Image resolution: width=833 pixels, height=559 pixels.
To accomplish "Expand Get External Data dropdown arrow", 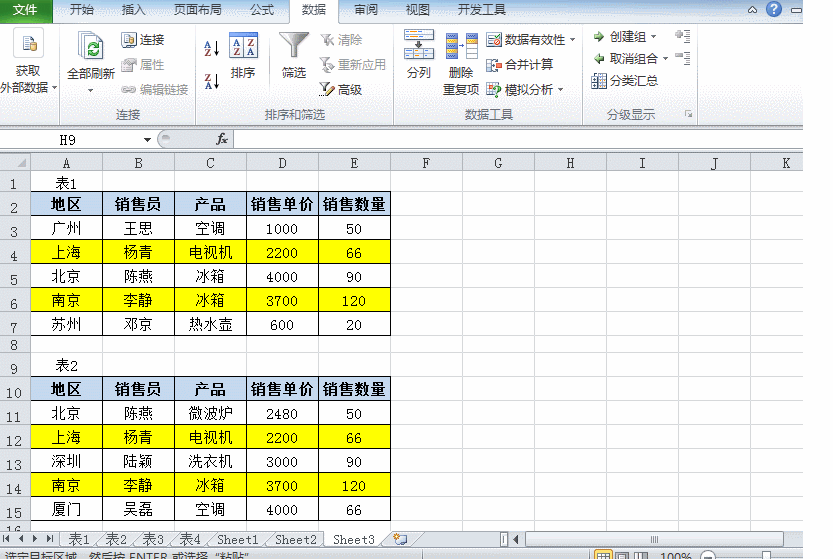I will click(54, 88).
